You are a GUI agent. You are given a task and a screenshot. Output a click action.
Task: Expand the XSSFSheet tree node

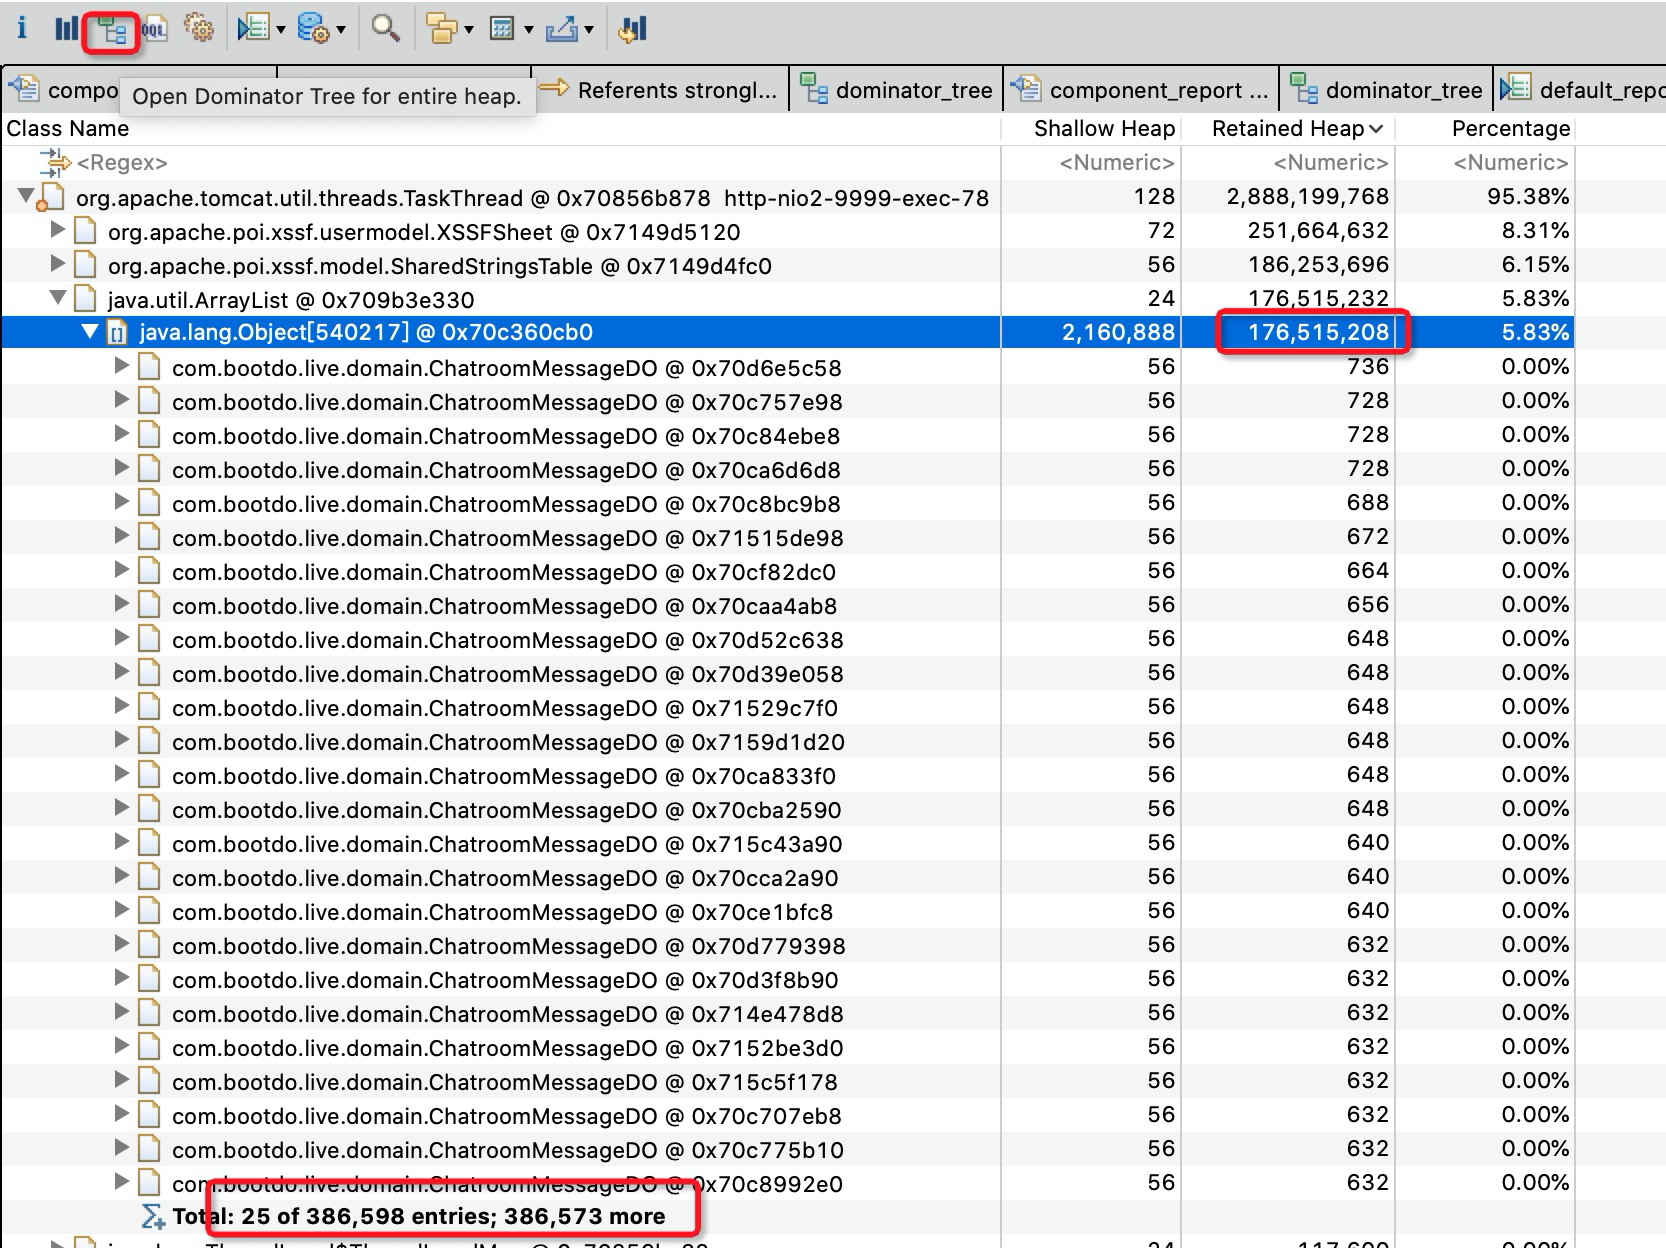58,231
